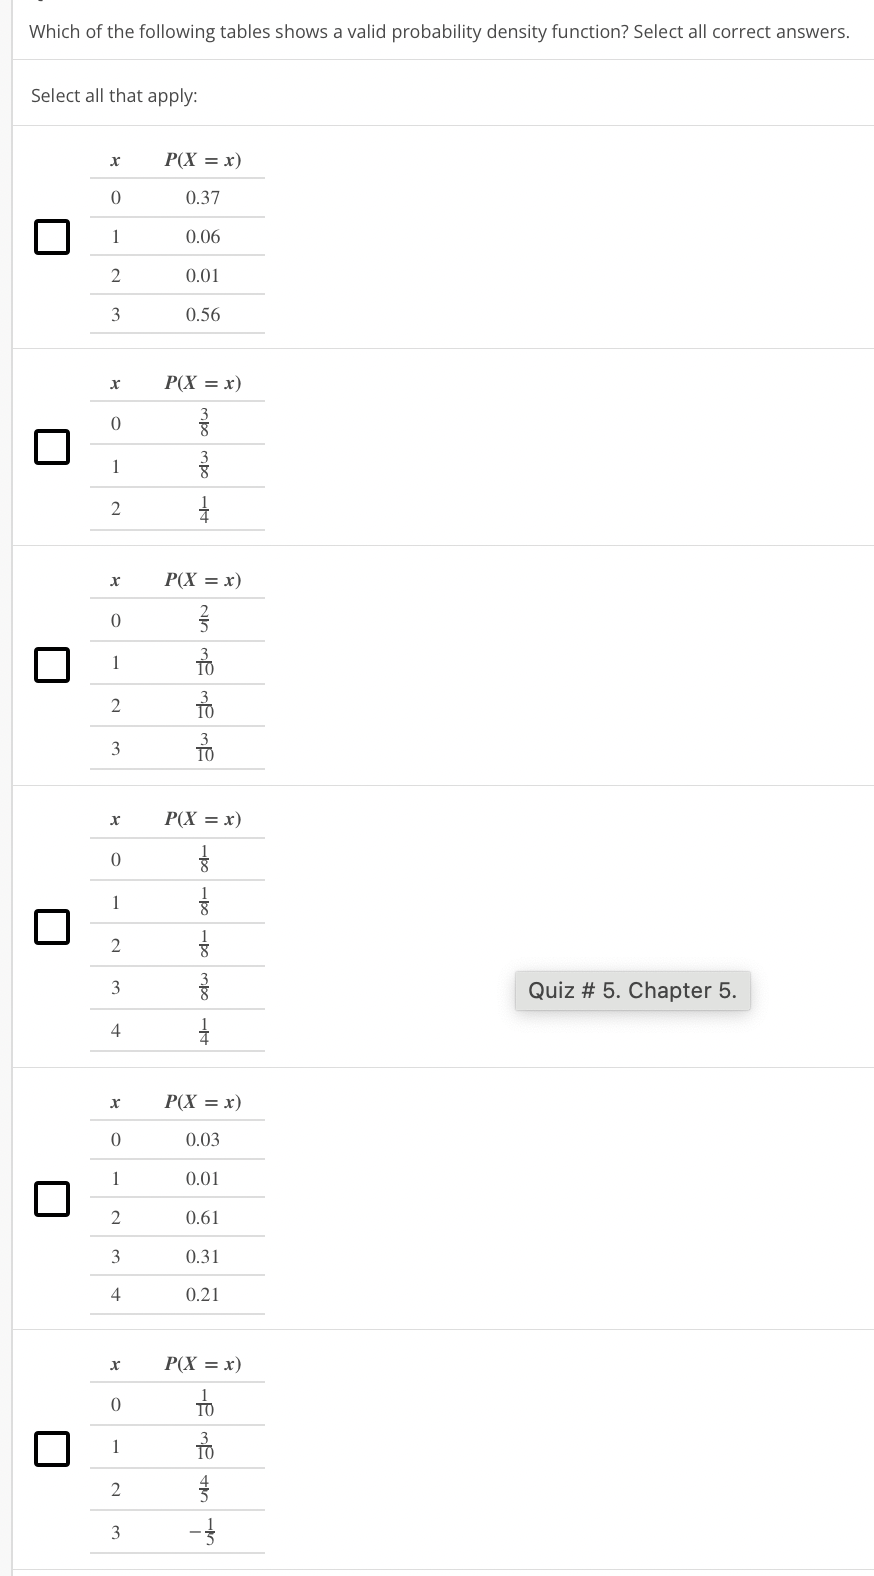Viewport: 874px width, 1576px height.
Task: Select the table with probabilities 3/8, 3/8, 1/4
Action: (52, 447)
